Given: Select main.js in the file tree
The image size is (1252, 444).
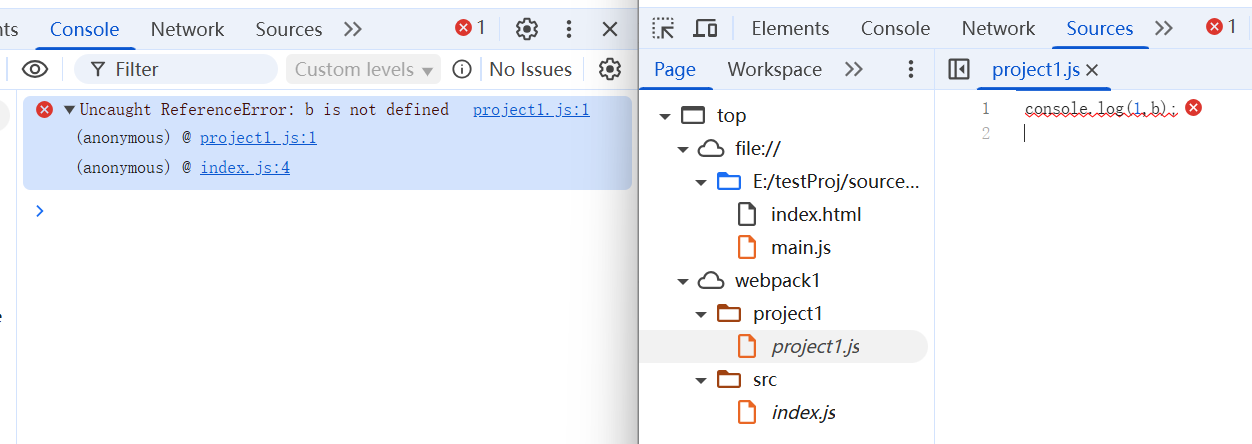Looking at the screenshot, I should (x=800, y=247).
